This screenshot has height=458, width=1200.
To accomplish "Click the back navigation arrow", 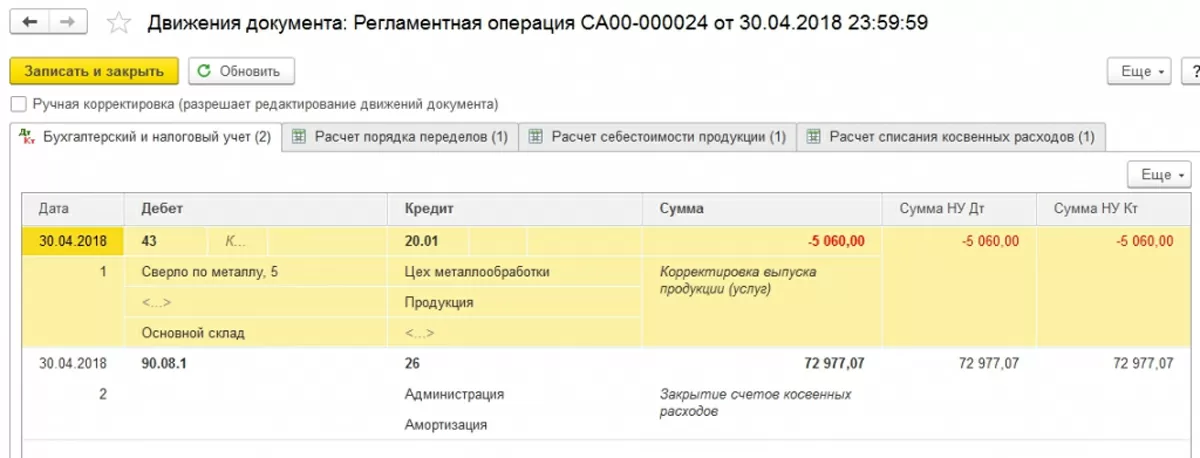I will click(32, 22).
